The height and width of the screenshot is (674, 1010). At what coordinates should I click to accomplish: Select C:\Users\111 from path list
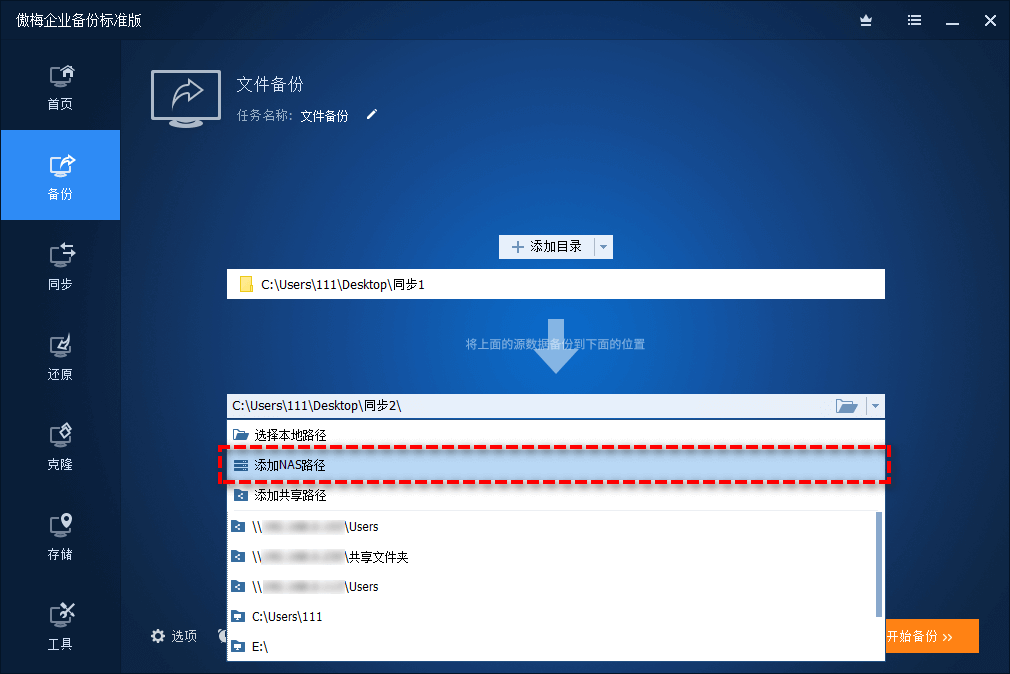pyautogui.click(x=551, y=617)
